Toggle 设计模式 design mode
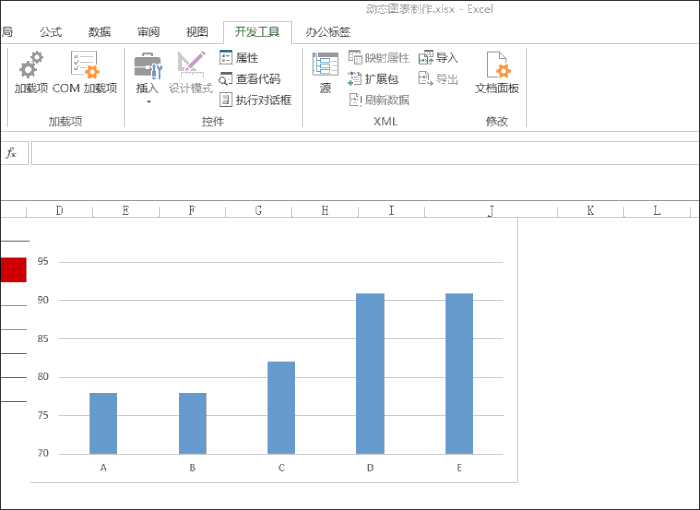The image size is (700, 510). click(191, 72)
